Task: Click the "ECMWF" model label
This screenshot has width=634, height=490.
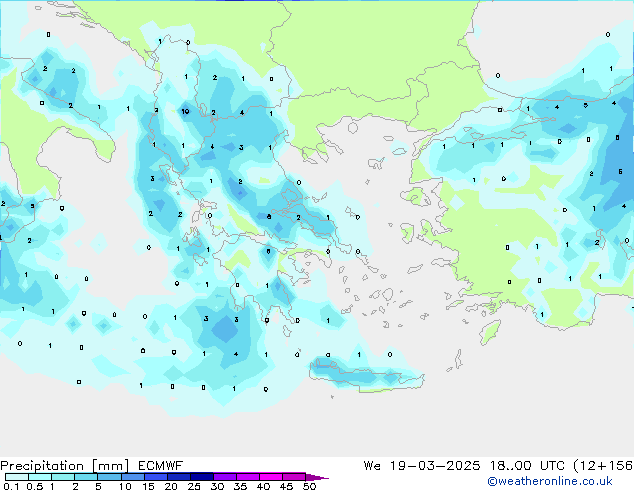Action: 160,466
